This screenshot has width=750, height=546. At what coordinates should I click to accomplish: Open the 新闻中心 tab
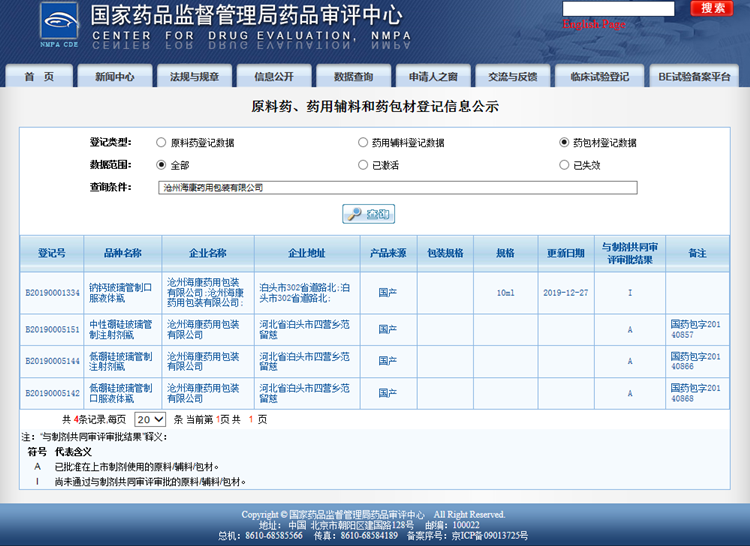coord(115,77)
